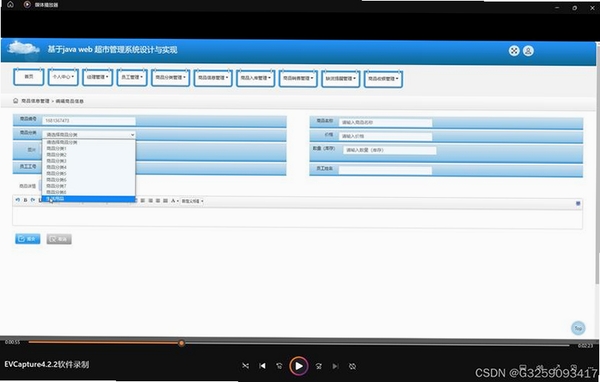Click the gray button next to submit
Image resolution: width=600 pixels, height=382 pixels.
[59, 239]
